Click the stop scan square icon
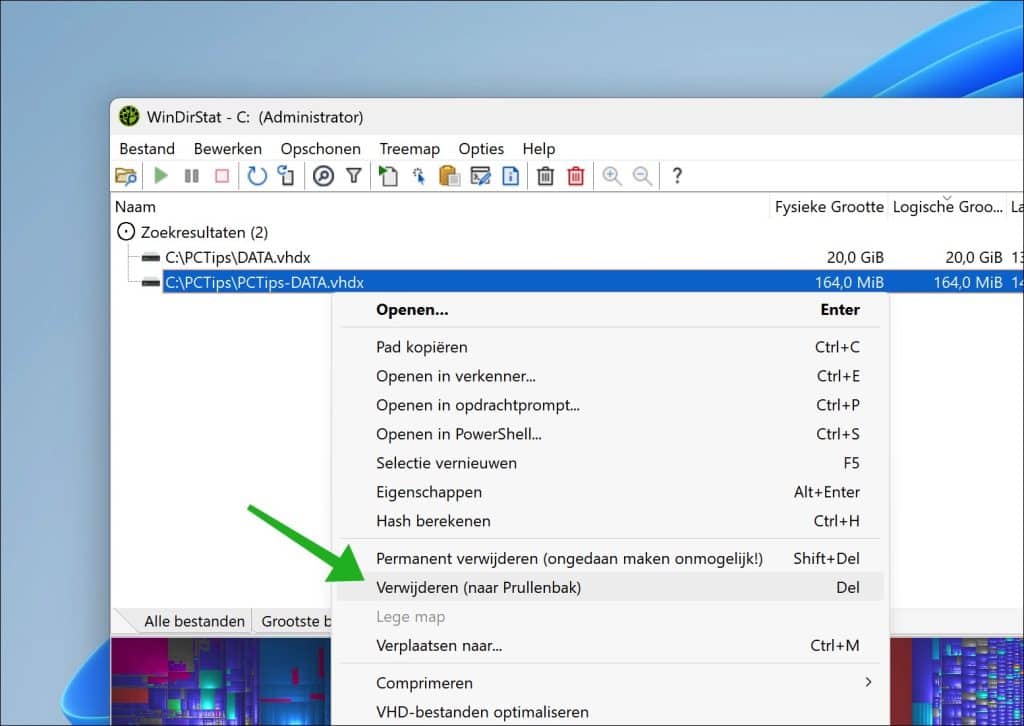This screenshot has width=1024, height=726. point(222,176)
